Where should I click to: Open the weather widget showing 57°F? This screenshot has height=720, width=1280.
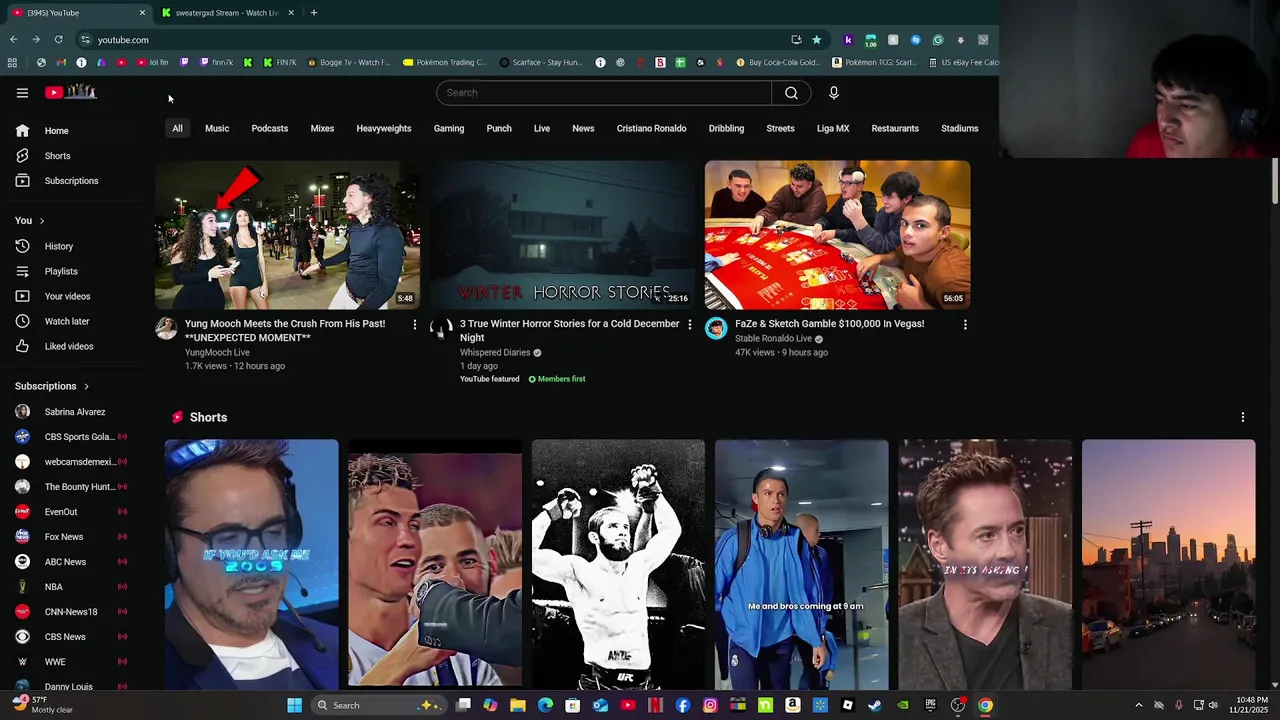pyautogui.click(x=42, y=705)
